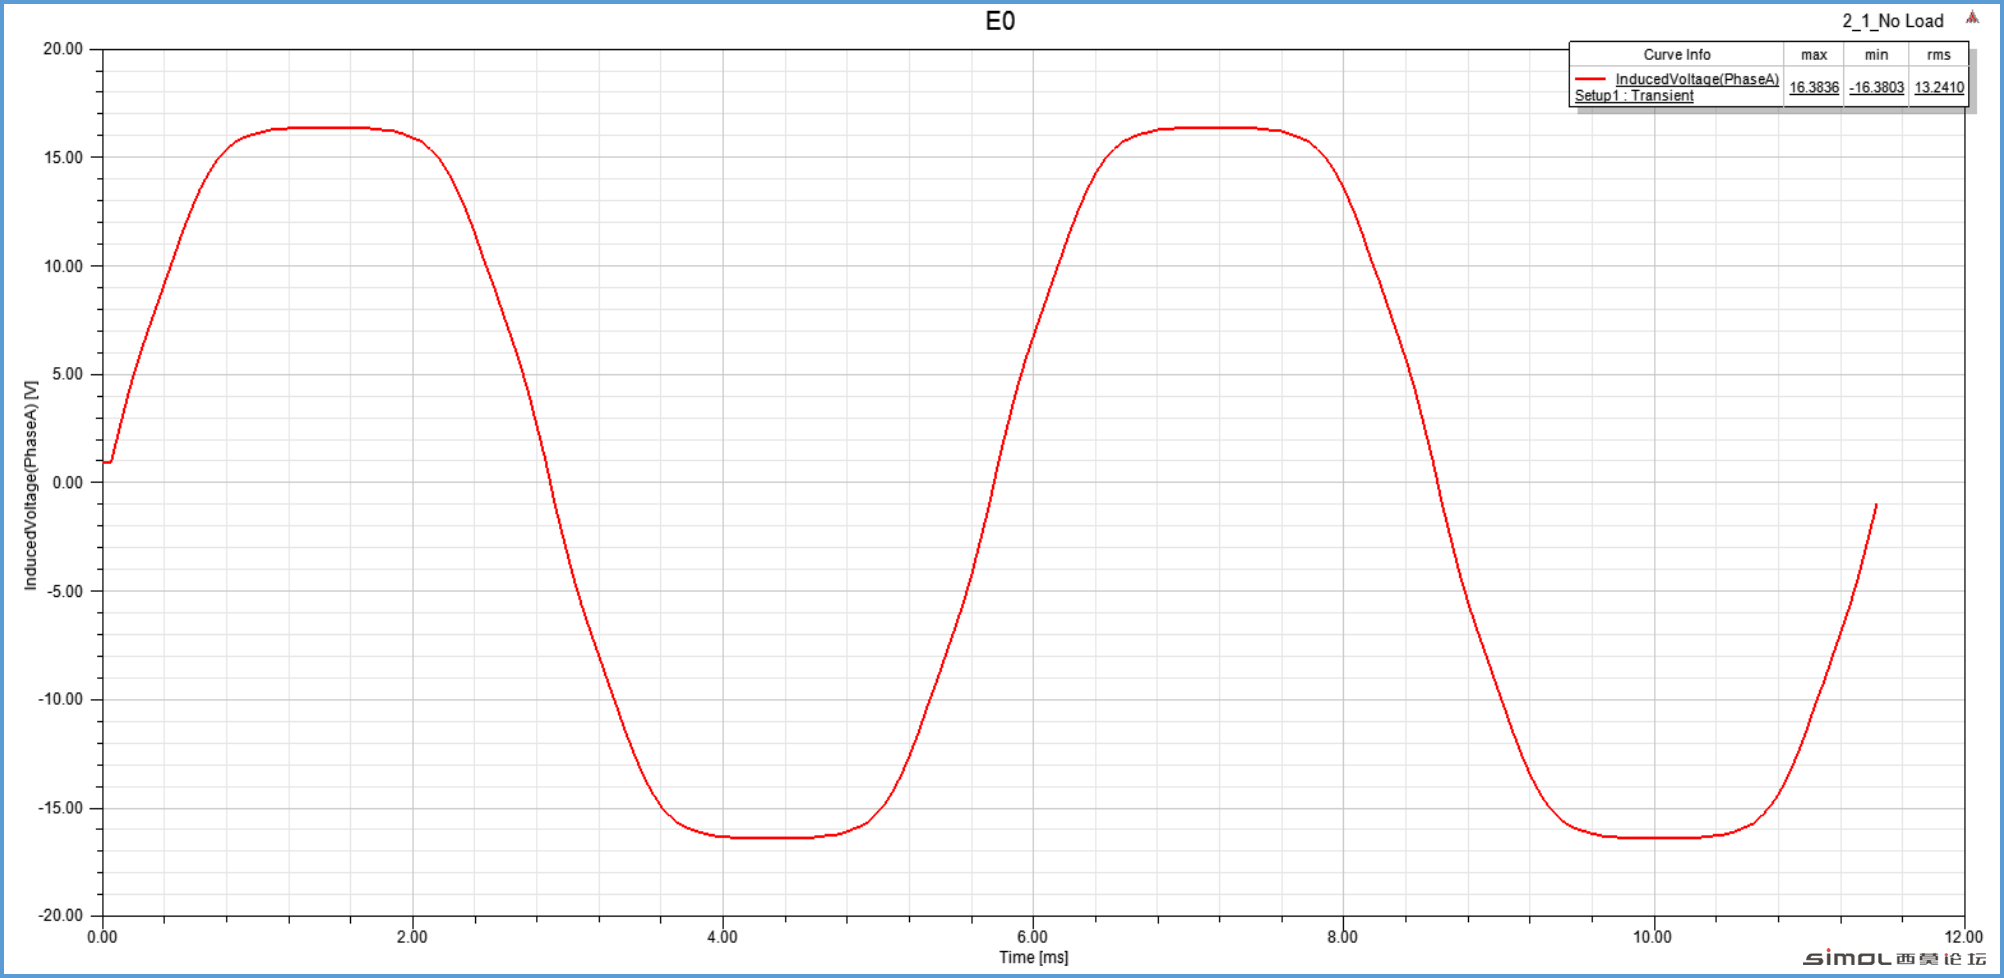Click the -15.00 Y-axis tick label
The height and width of the screenshot is (978, 2004).
coord(61,808)
